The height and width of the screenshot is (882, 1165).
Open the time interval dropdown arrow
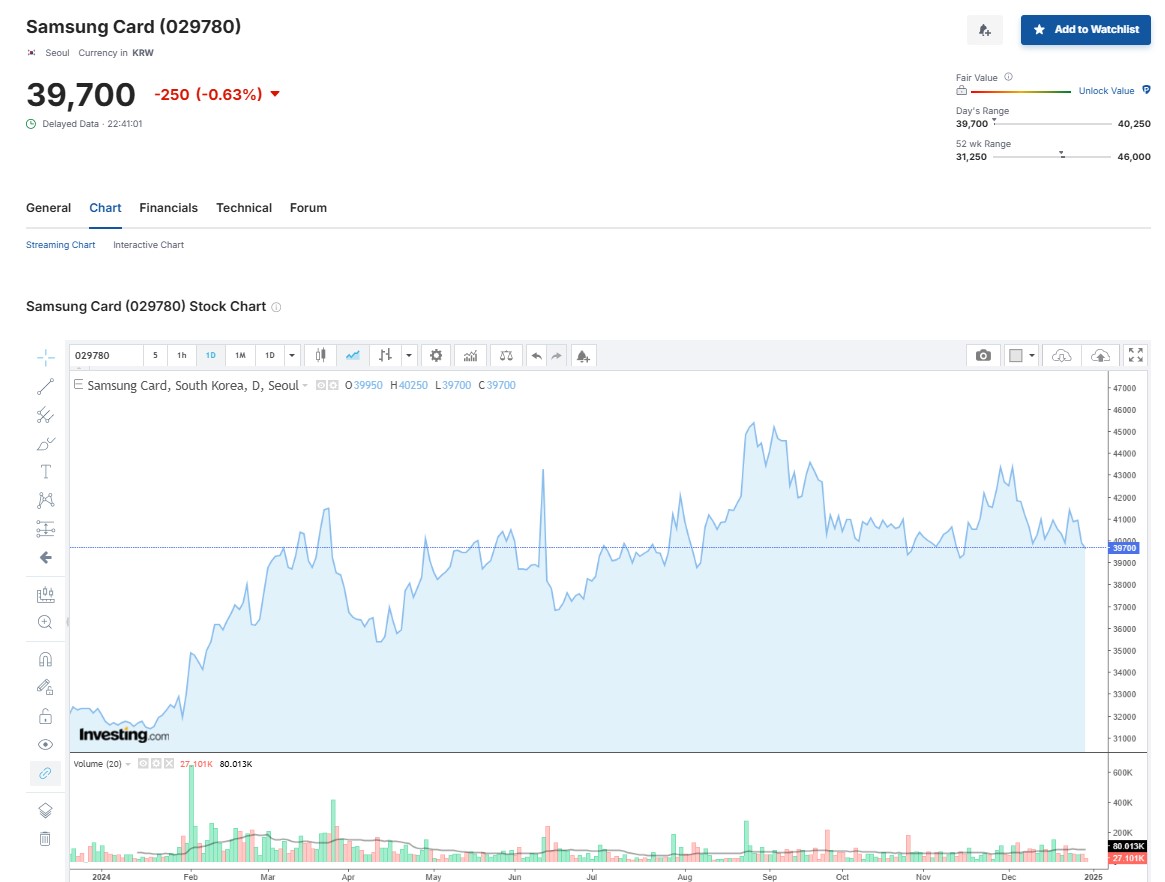pyautogui.click(x=292, y=355)
